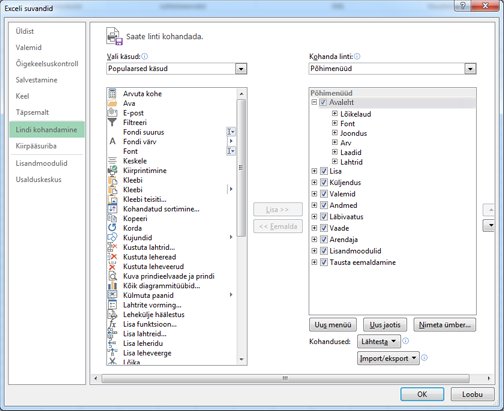Screen dimensions: 504x411
Task: Click info icon next to Vali käsud
Action: (x=145, y=56)
